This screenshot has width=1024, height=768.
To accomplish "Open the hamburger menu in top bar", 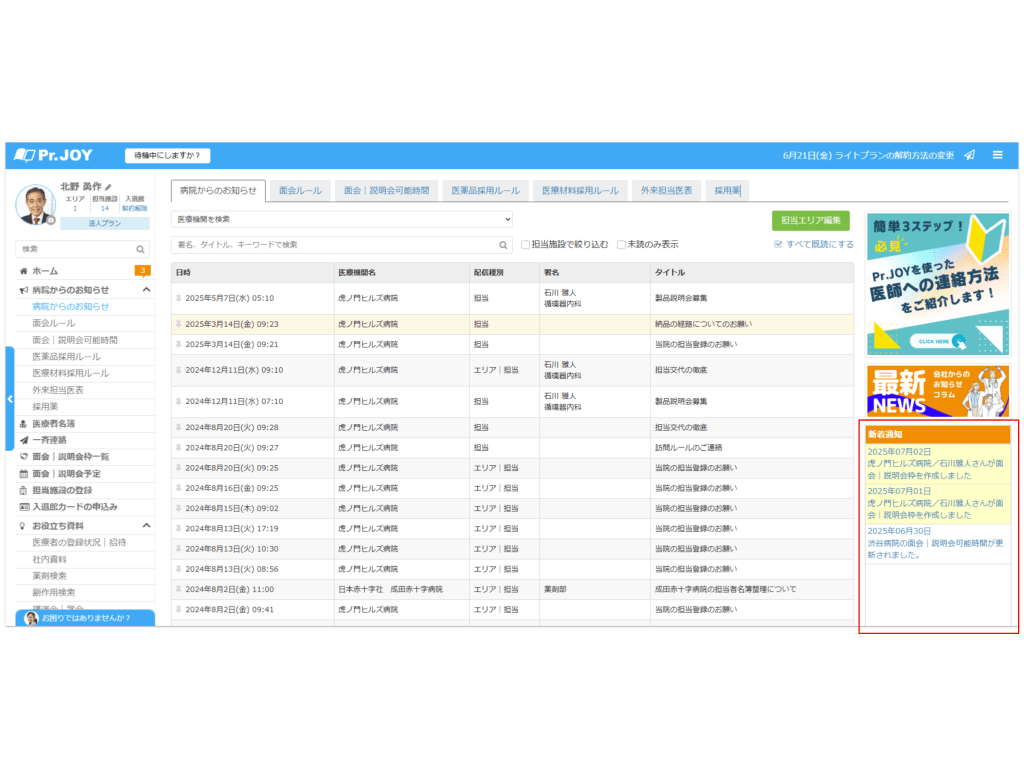I will pos(997,155).
